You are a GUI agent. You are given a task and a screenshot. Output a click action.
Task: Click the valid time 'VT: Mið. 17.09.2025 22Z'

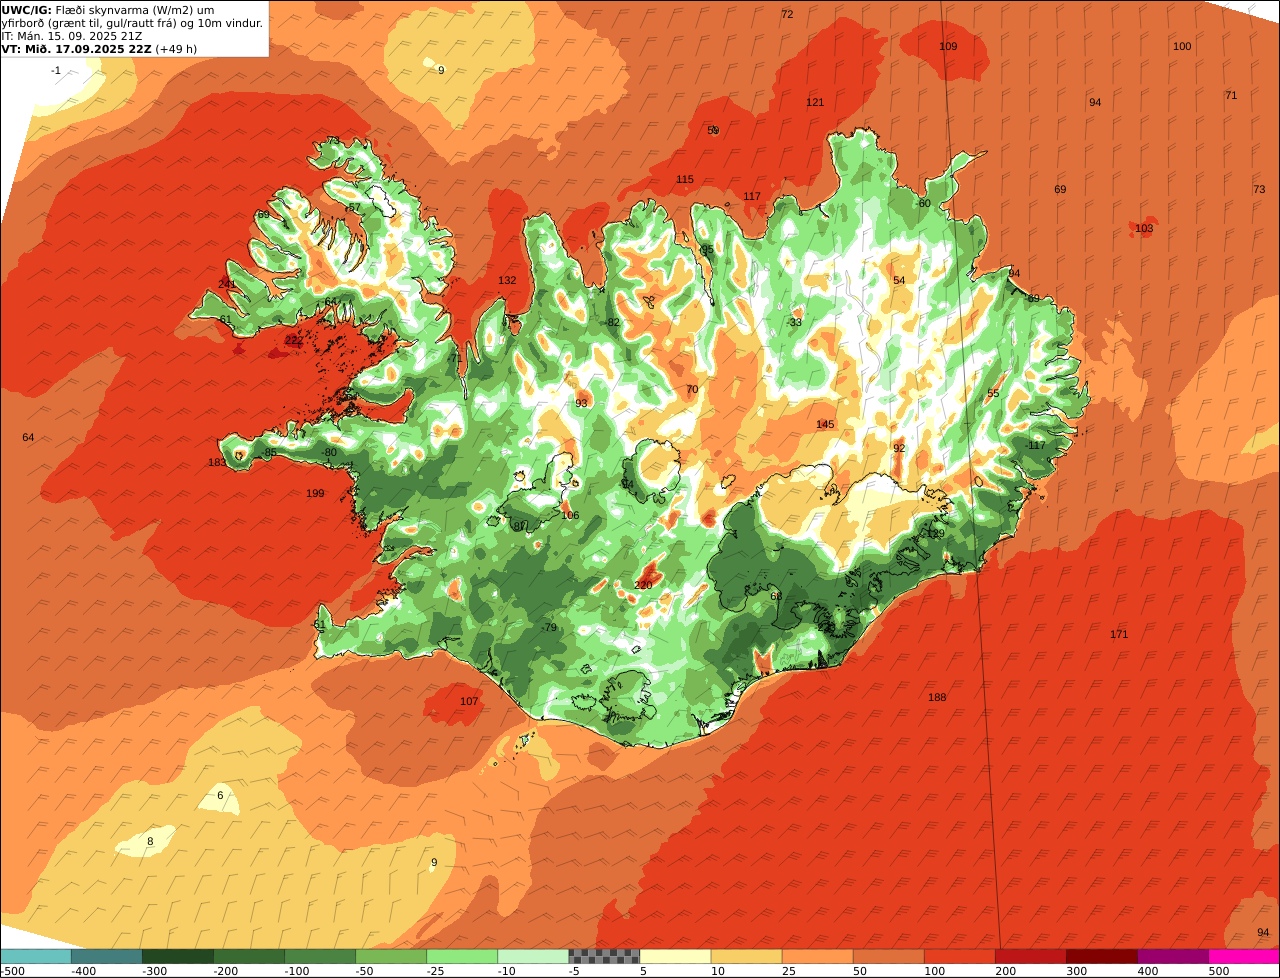click(x=77, y=49)
